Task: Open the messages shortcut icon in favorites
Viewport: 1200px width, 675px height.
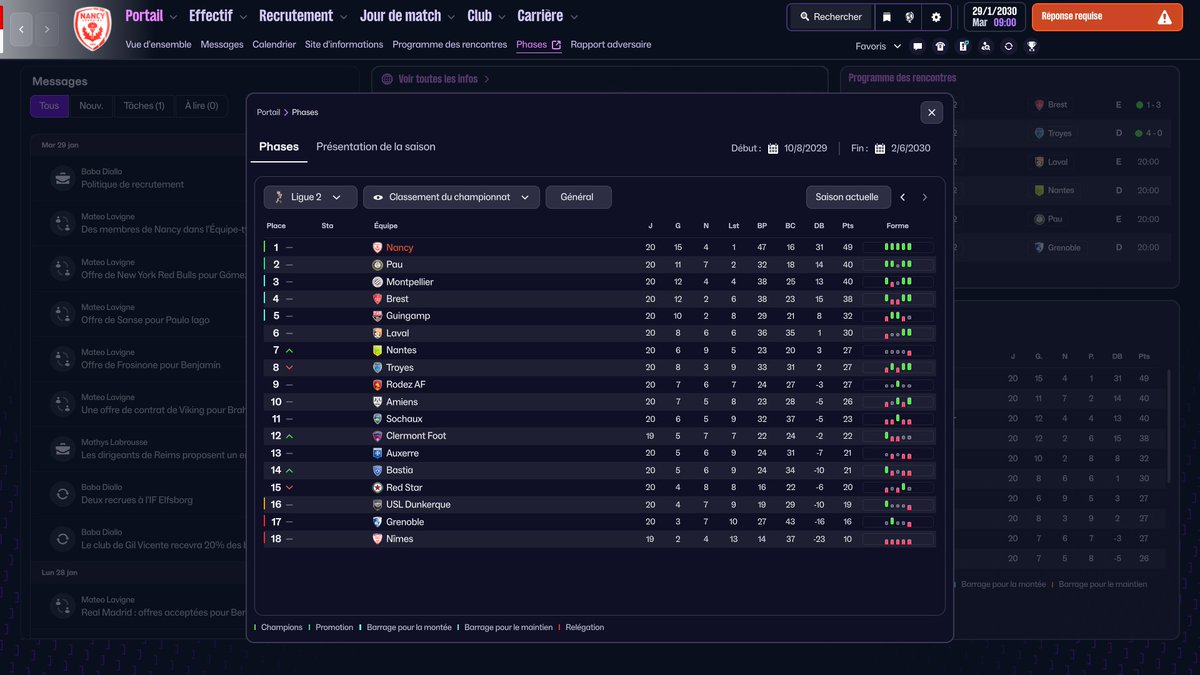Action: [916, 46]
